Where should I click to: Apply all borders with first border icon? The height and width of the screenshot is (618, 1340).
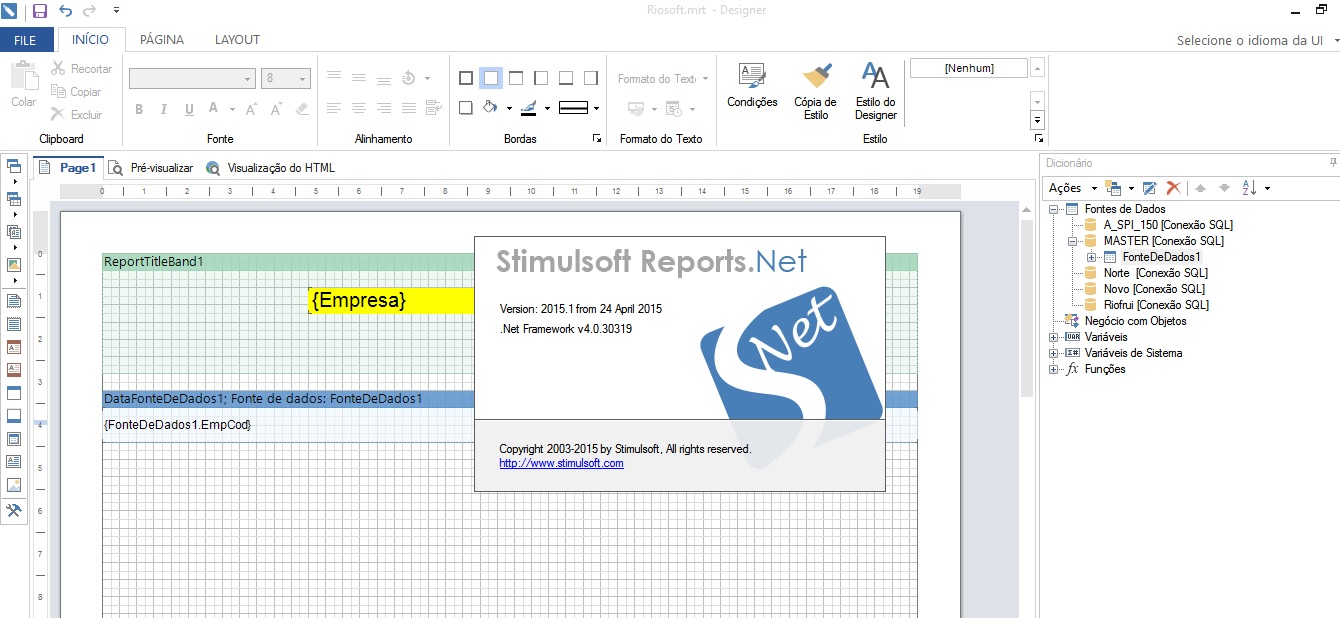pos(465,78)
